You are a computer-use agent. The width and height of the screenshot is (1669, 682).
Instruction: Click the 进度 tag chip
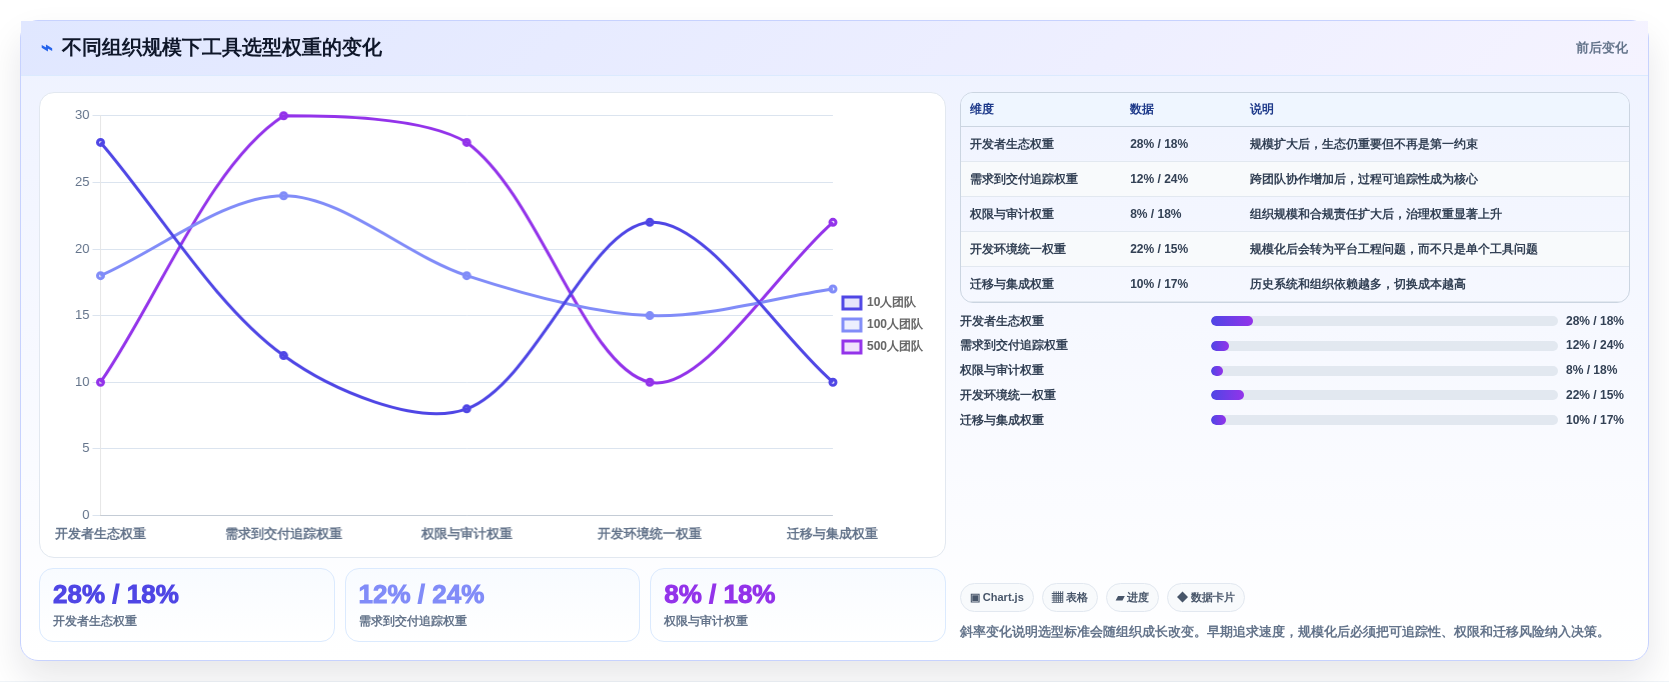click(1132, 598)
